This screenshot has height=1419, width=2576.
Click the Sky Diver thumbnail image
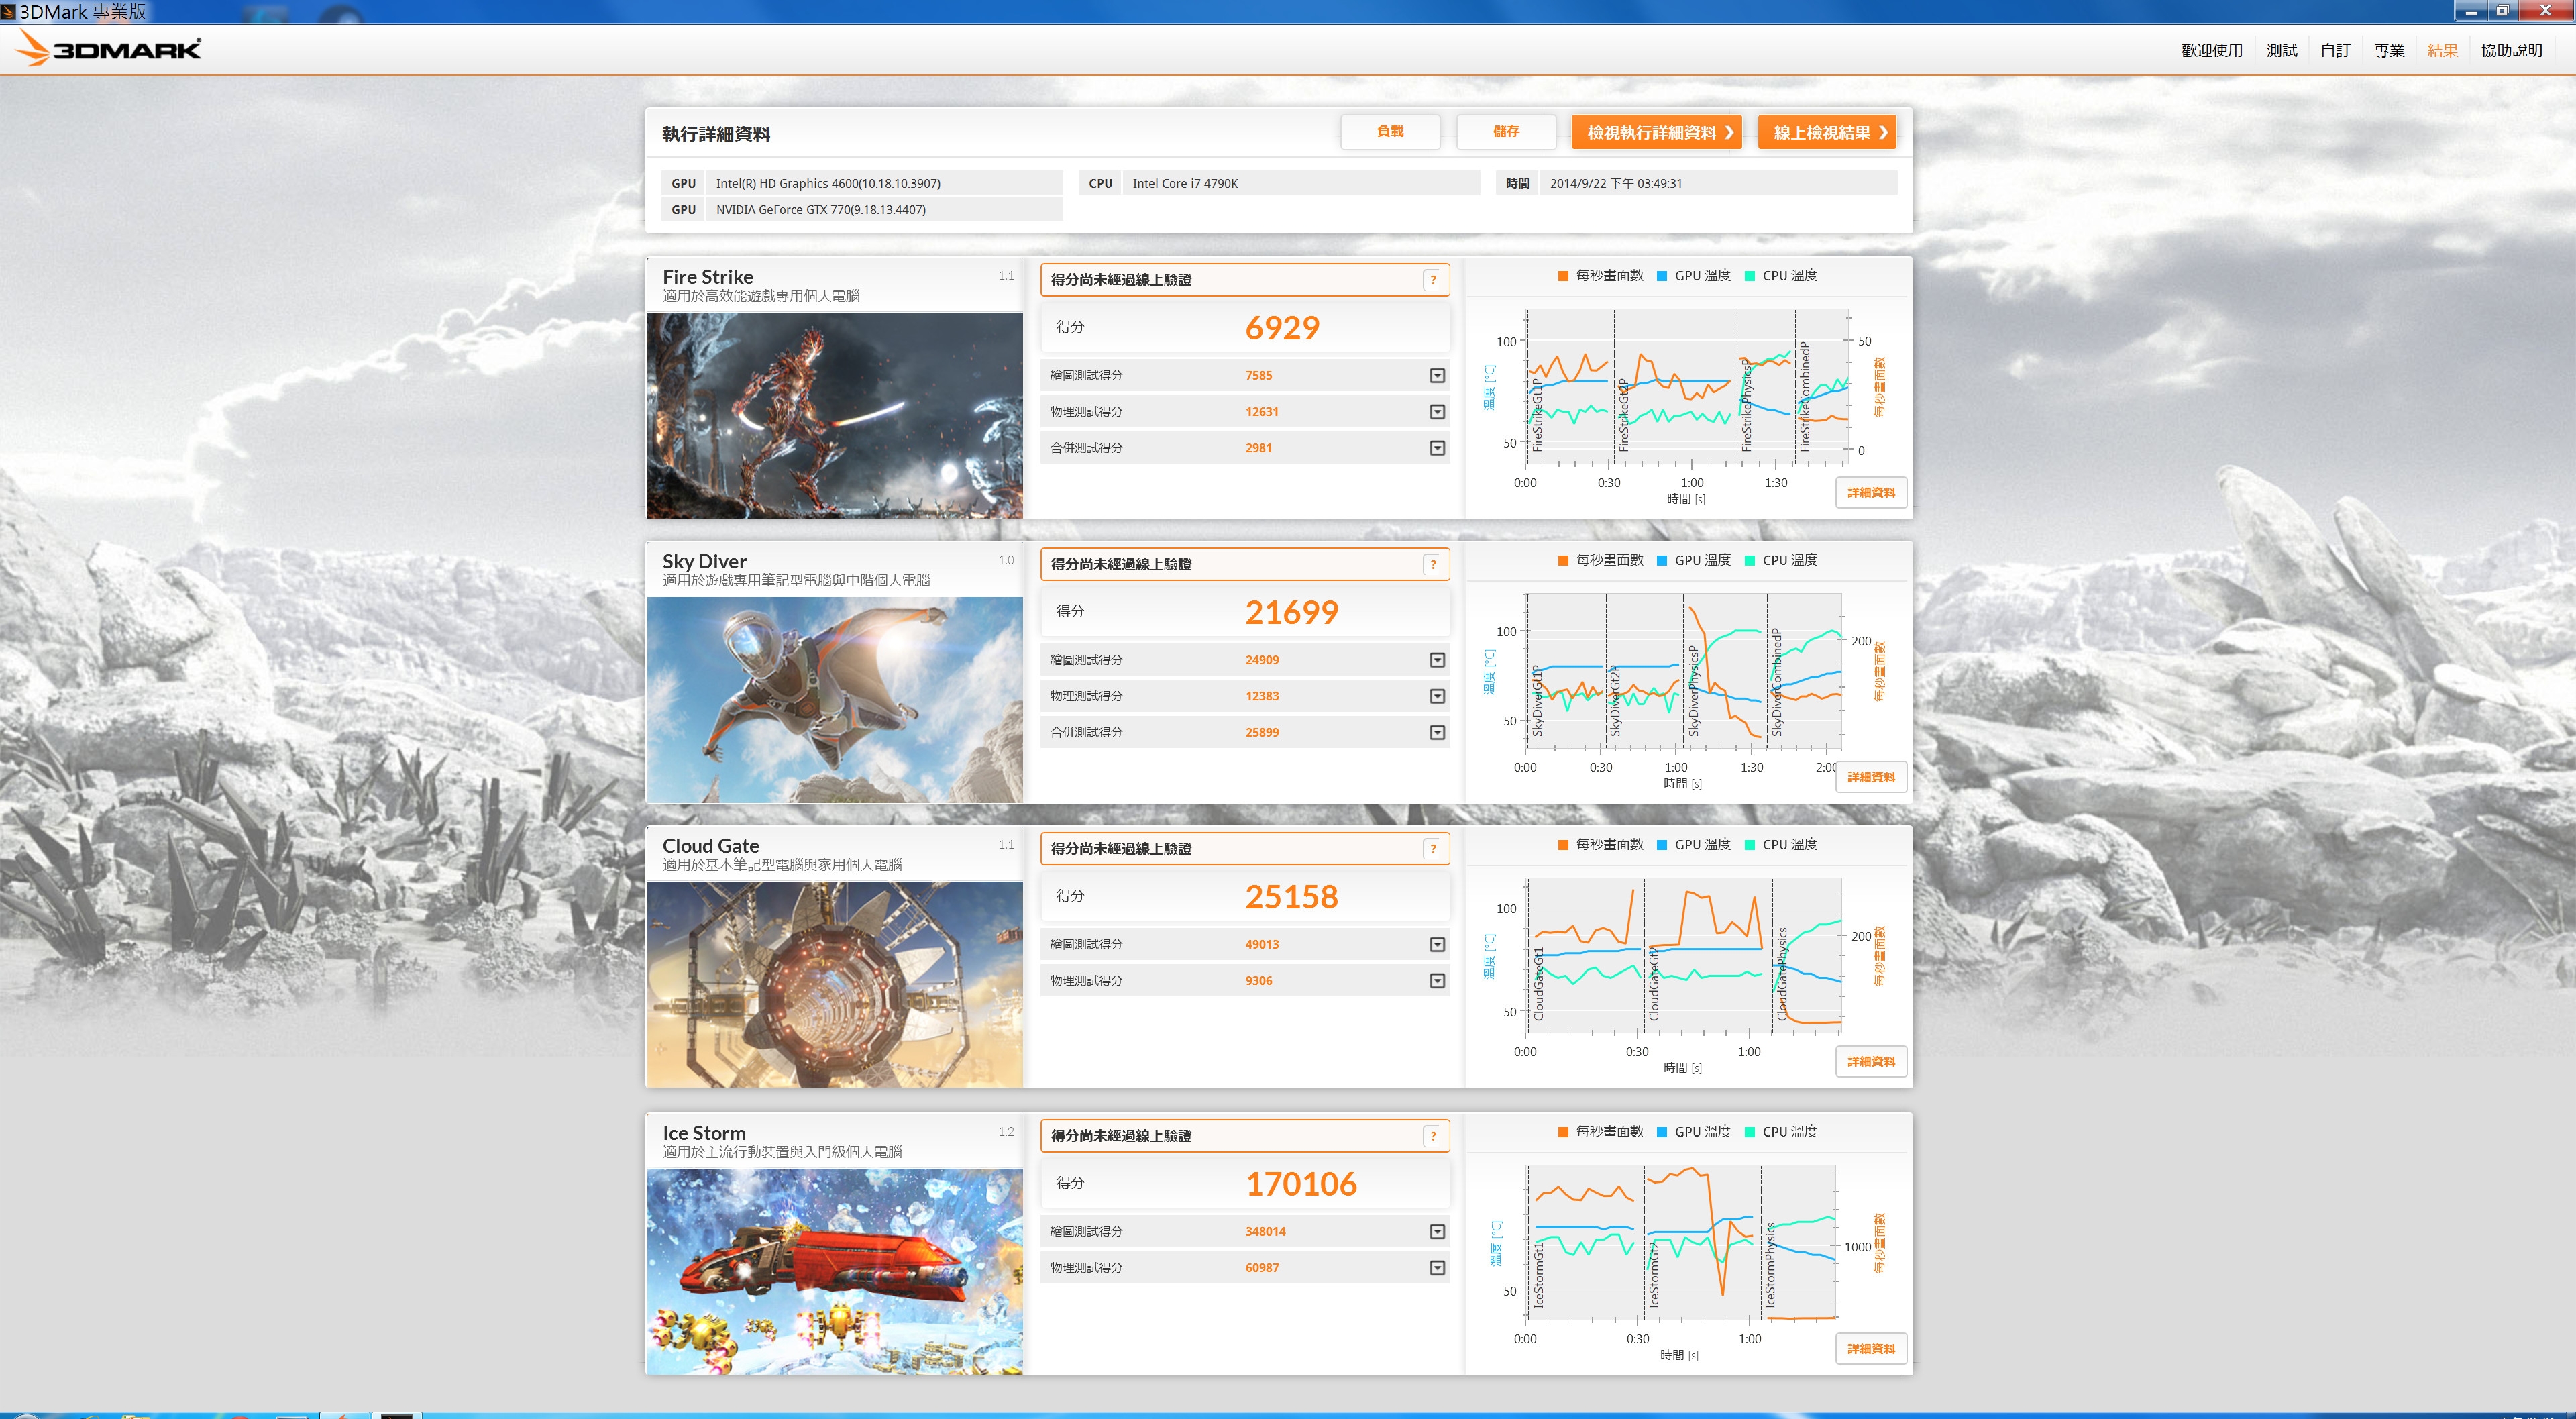835,700
